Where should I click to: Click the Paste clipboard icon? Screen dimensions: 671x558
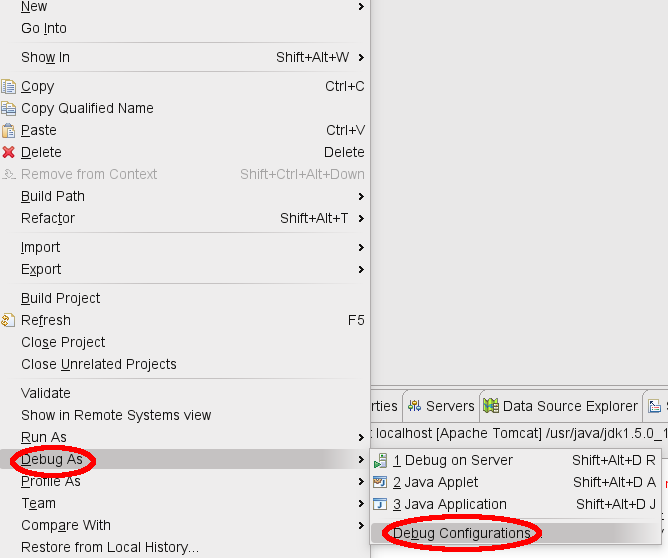(x=9, y=131)
